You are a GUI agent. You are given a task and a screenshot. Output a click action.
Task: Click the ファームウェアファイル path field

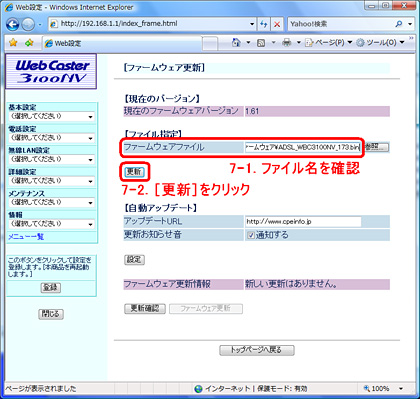[303, 147]
